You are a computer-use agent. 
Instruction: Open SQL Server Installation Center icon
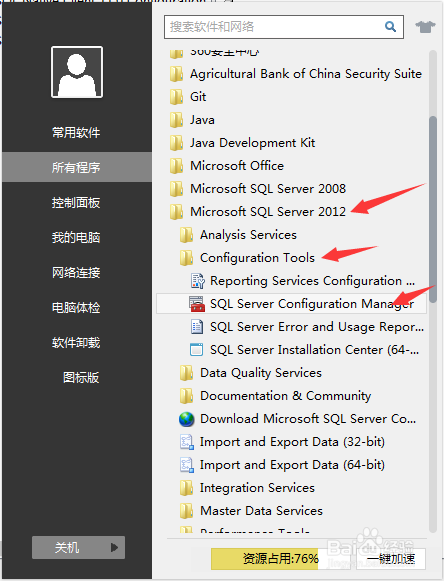click(x=196, y=350)
